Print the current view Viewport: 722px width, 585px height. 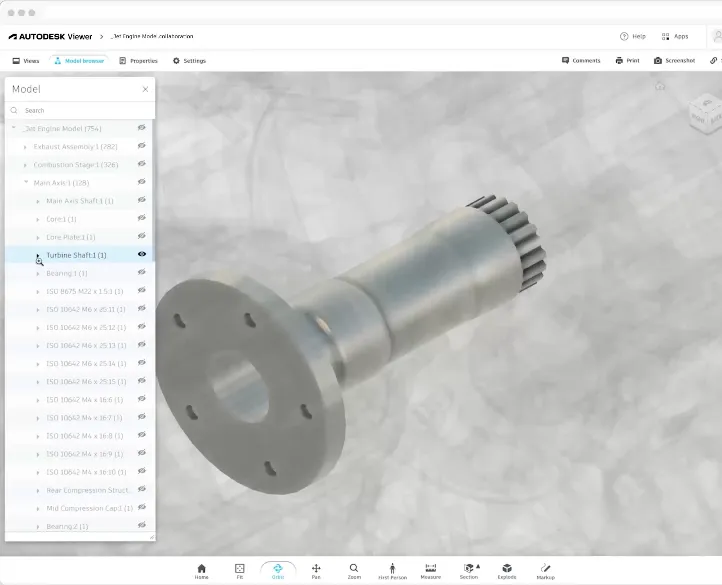point(627,60)
